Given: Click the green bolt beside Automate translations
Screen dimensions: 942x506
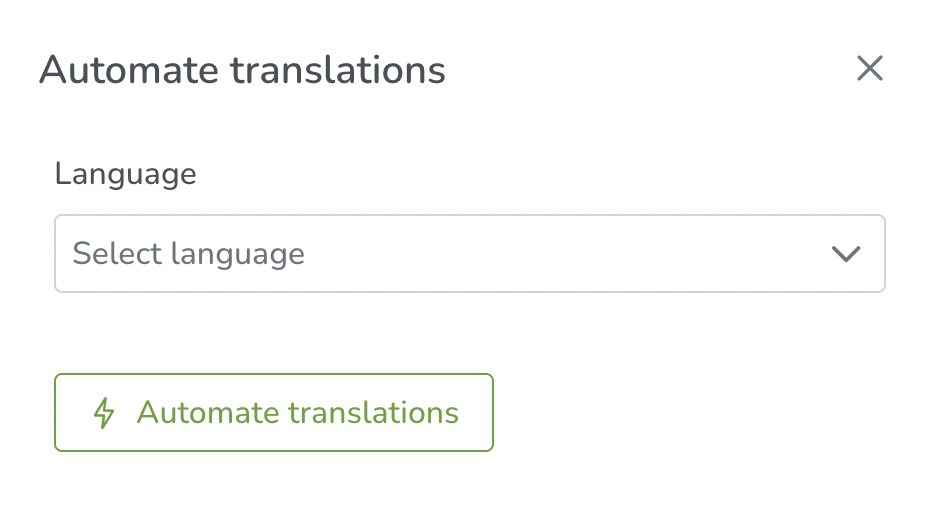Looking at the screenshot, I should (x=104, y=412).
